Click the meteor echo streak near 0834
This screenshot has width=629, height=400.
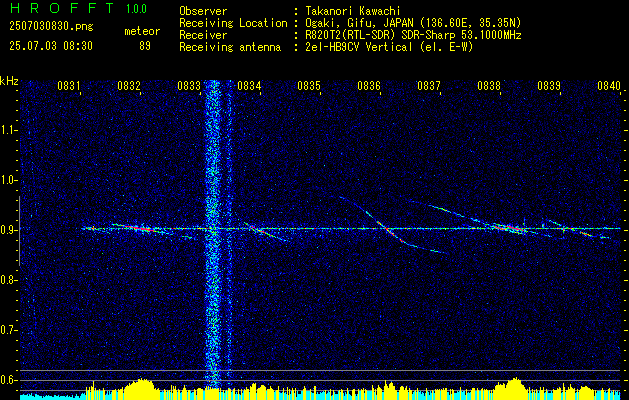pos(267,232)
